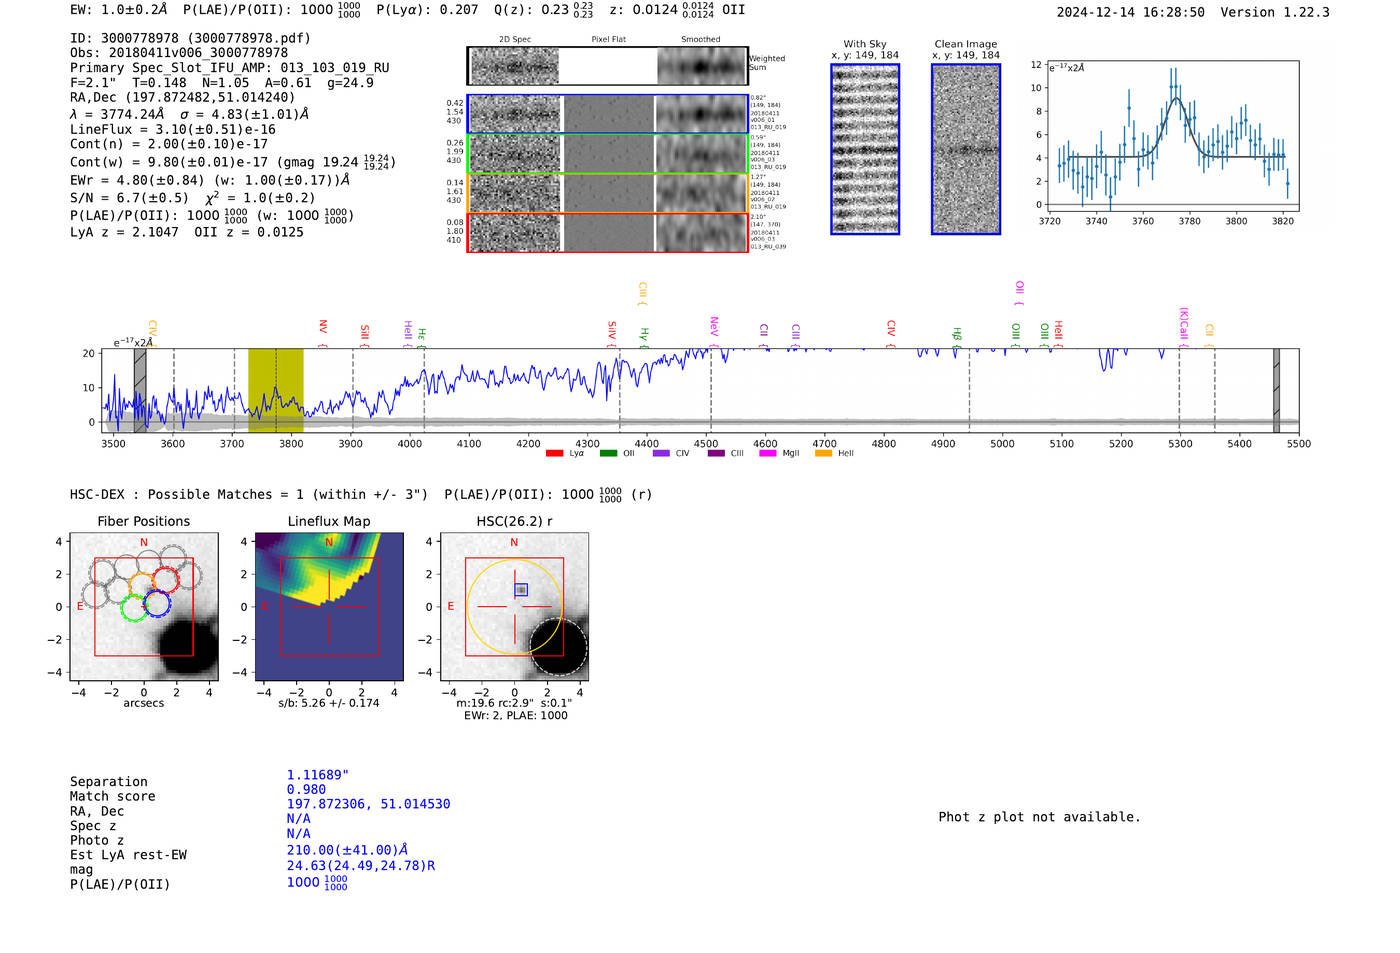Click the blue match score value 0.980
The width and height of the screenshot is (1400, 953).
tap(306, 790)
